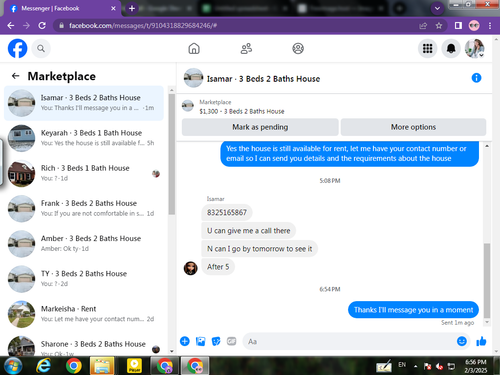Screen dimensions: 500x375
Task: Share this page icon in address bar
Action: (423, 26)
